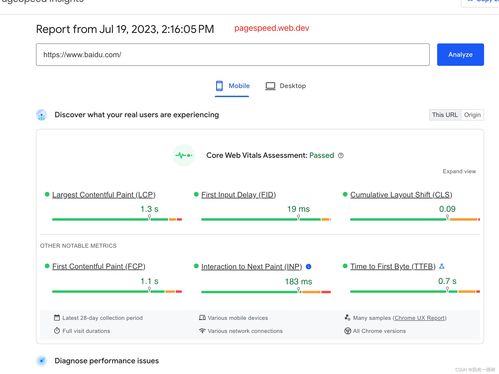The height and width of the screenshot is (374, 499).
Task: Click the Analyze button
Action: (x=460, y=55)
